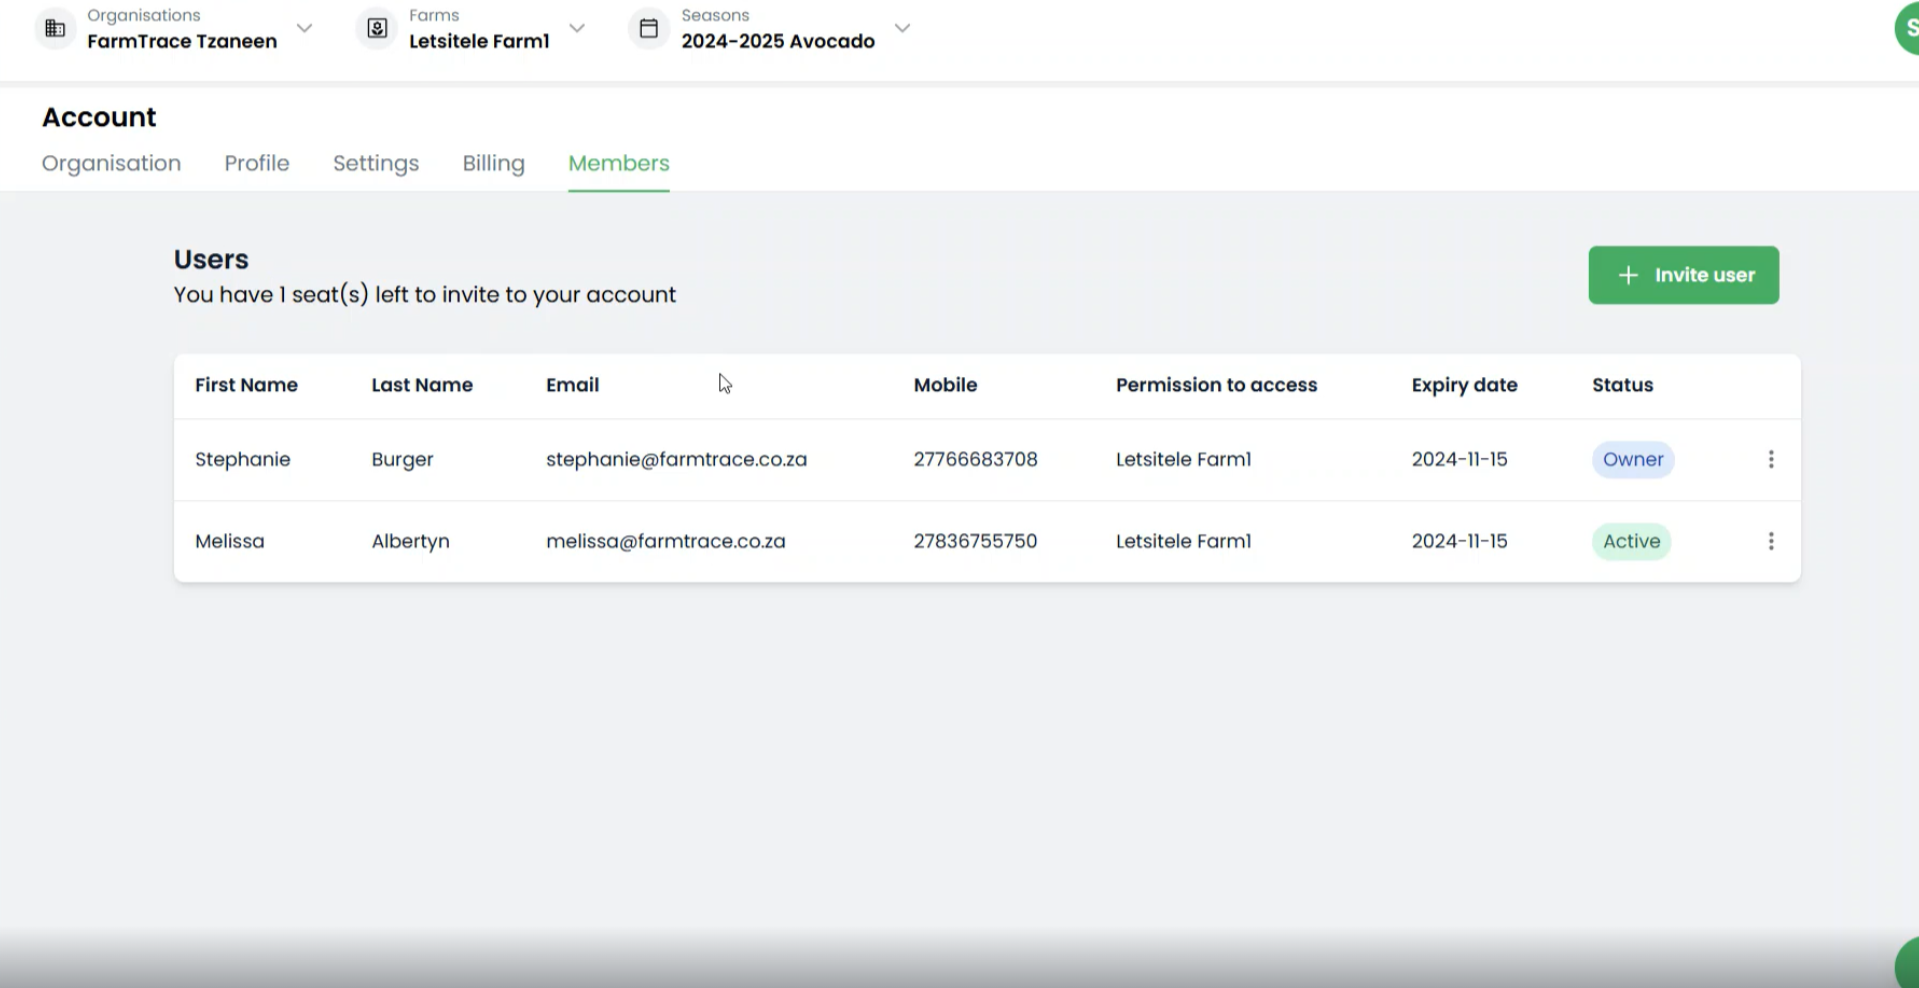This screenshot has width=1919, height=988.
Task: Click the Seasons calendar icon
Action: click(649, 28)
